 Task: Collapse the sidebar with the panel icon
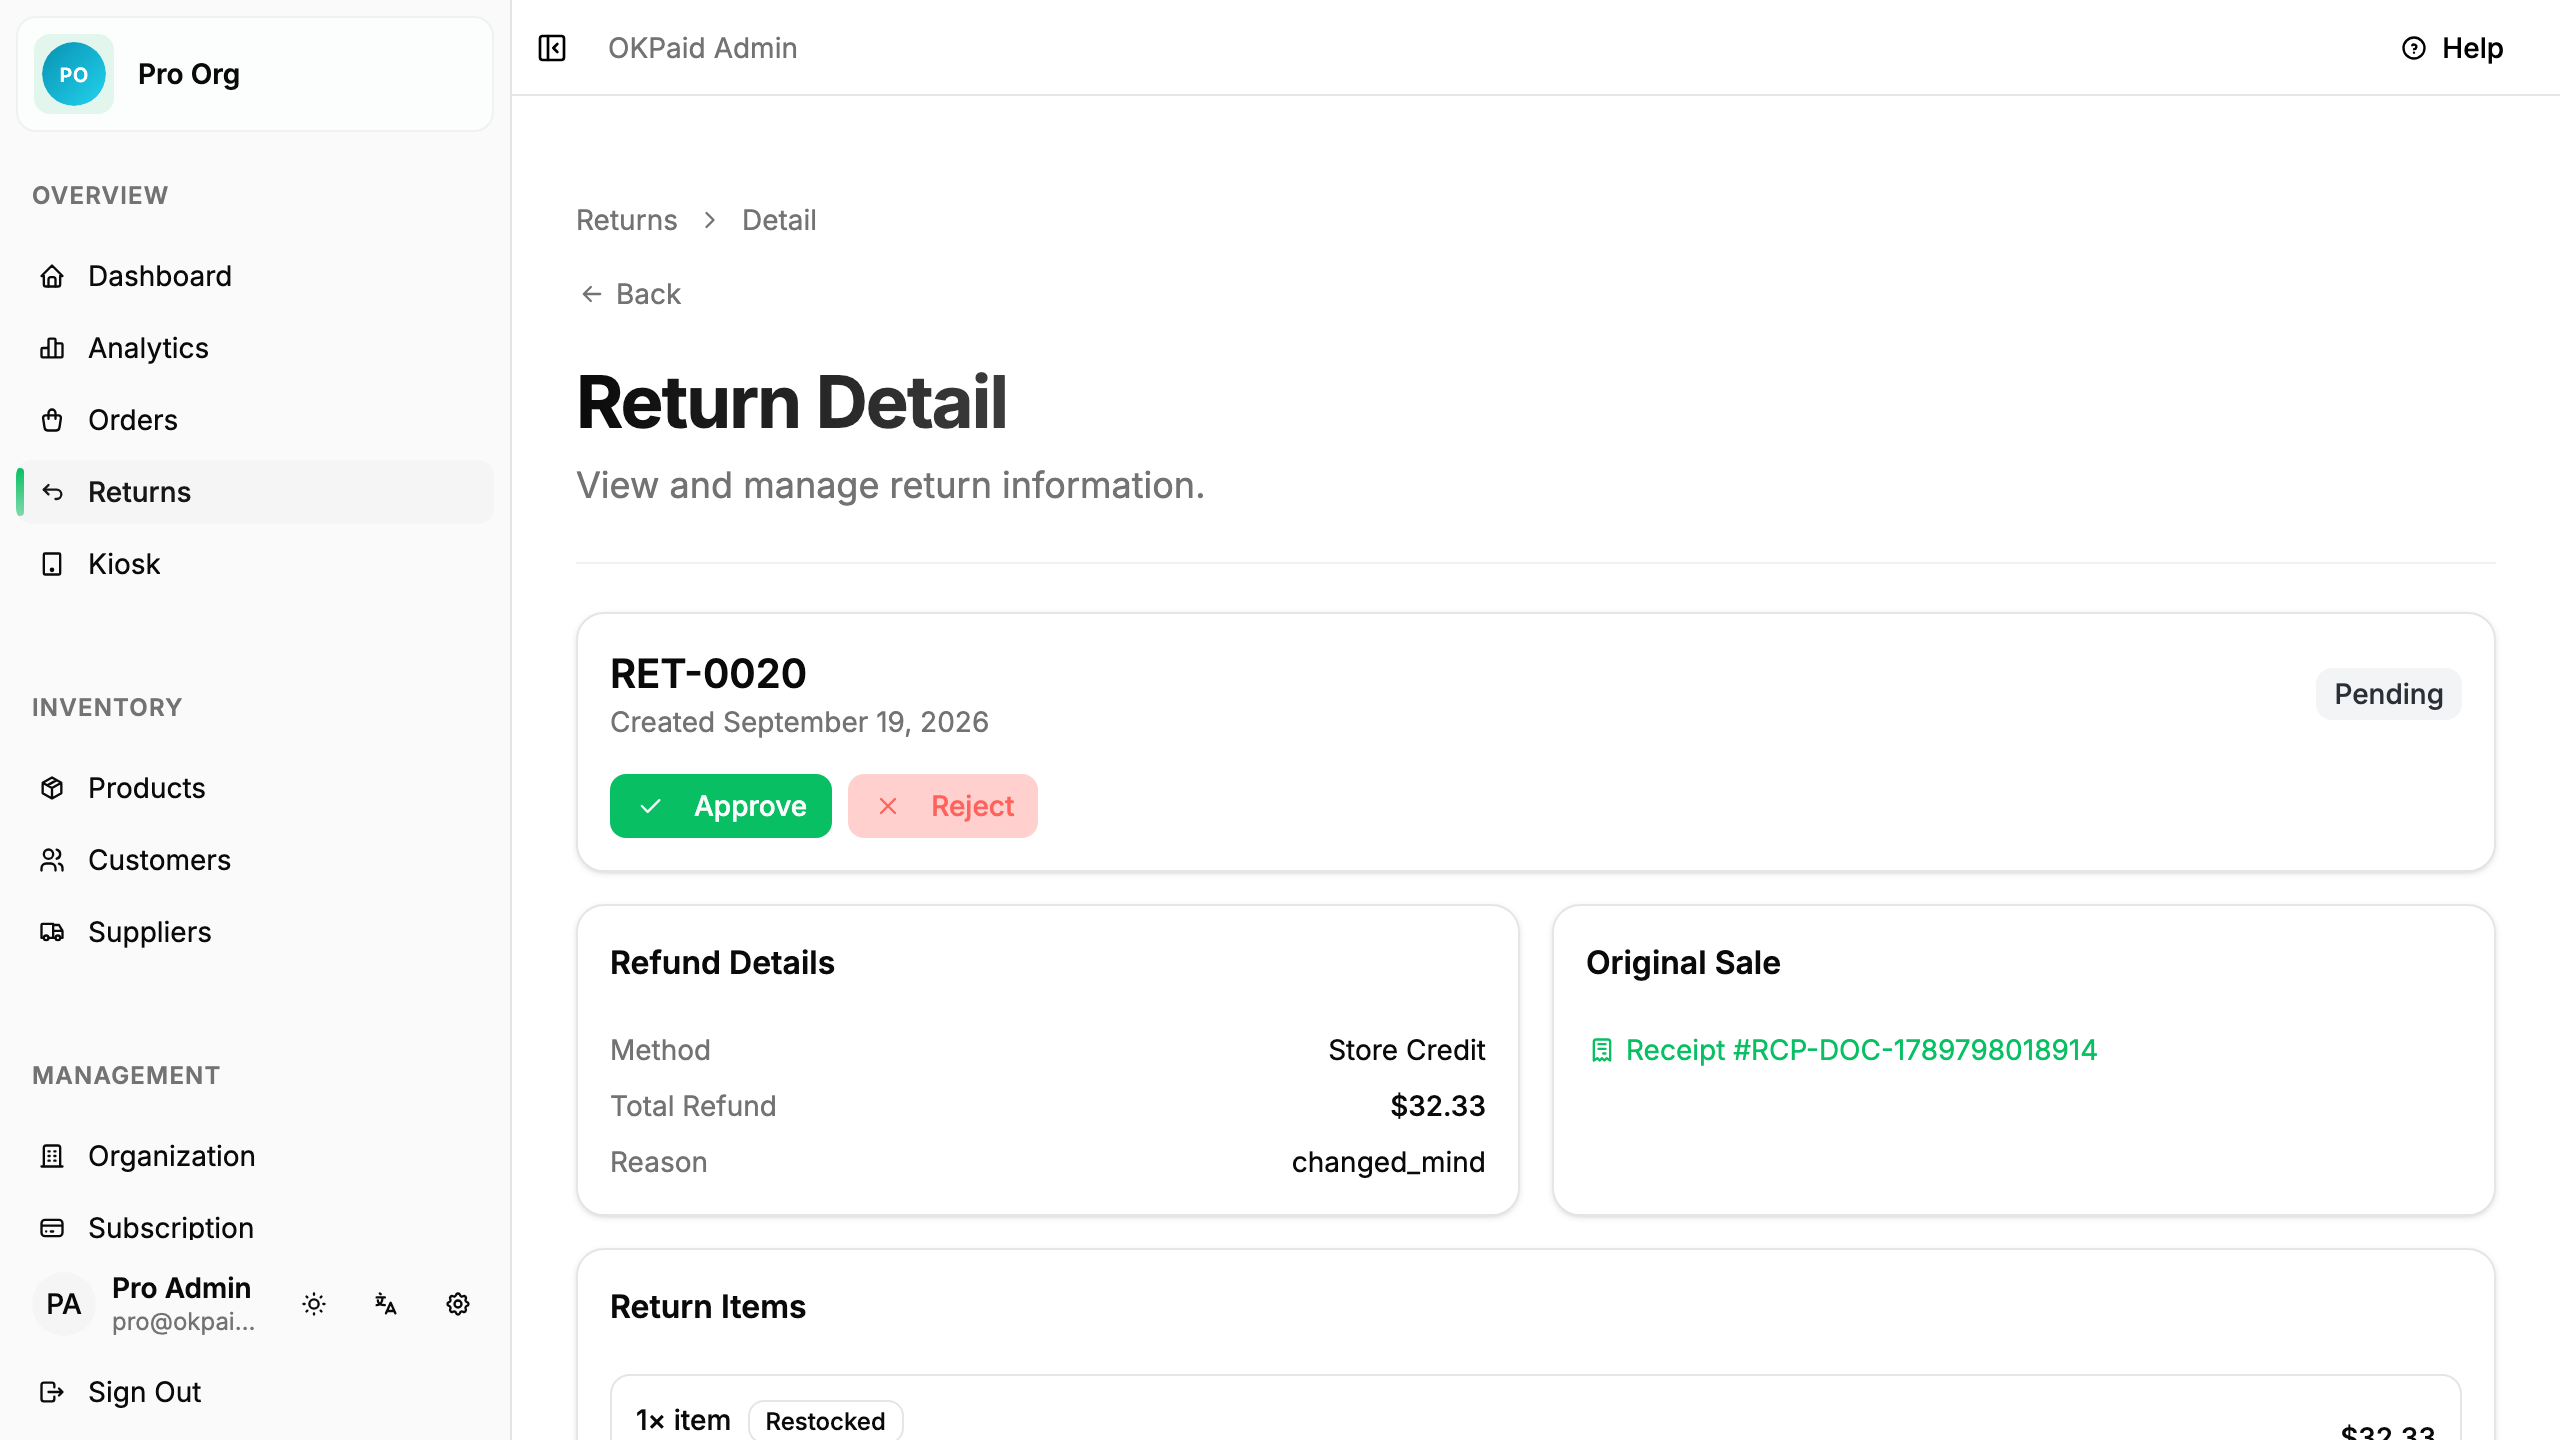point(552,48)
